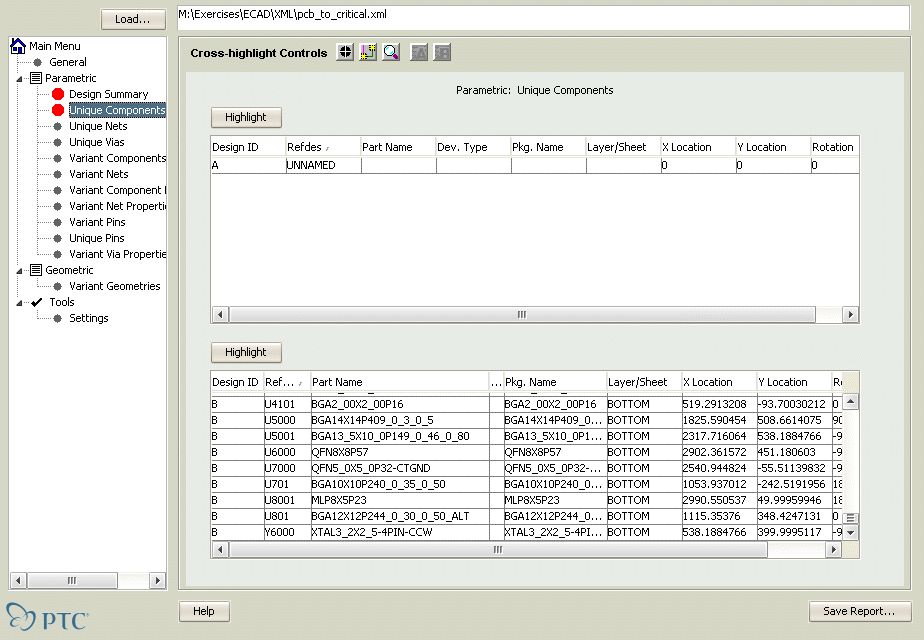Image resolution: width=924 pixels, height=640 pixels.
Task: Sort upper table by Part Name column
Action: point(398,147)
